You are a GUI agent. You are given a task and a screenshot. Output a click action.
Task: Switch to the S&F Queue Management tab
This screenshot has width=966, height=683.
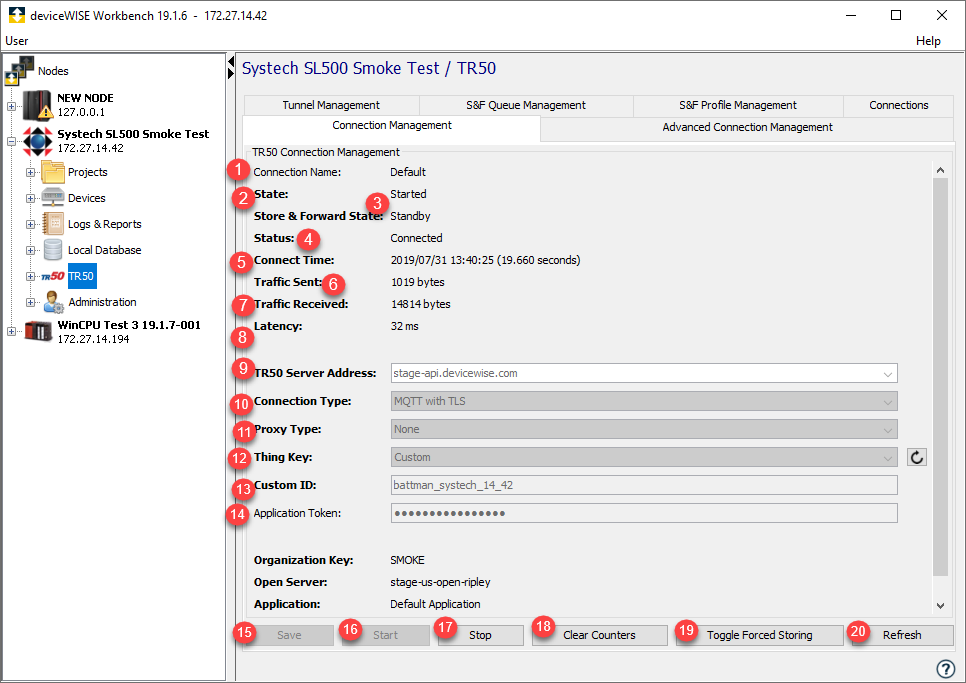coord(526,105)
